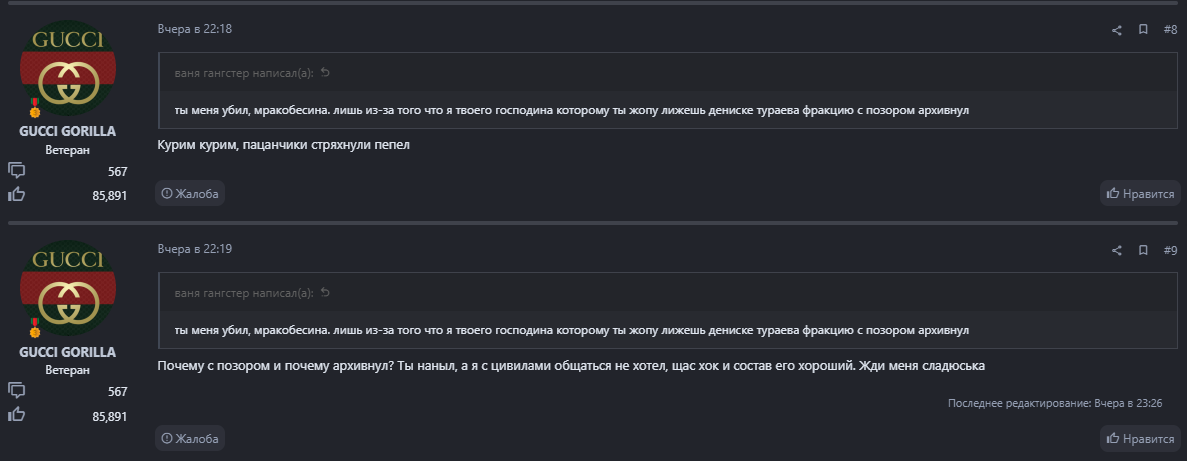Share post #9 using the share icon
The image size is (1187, 461).
[x=1117, y=249]
